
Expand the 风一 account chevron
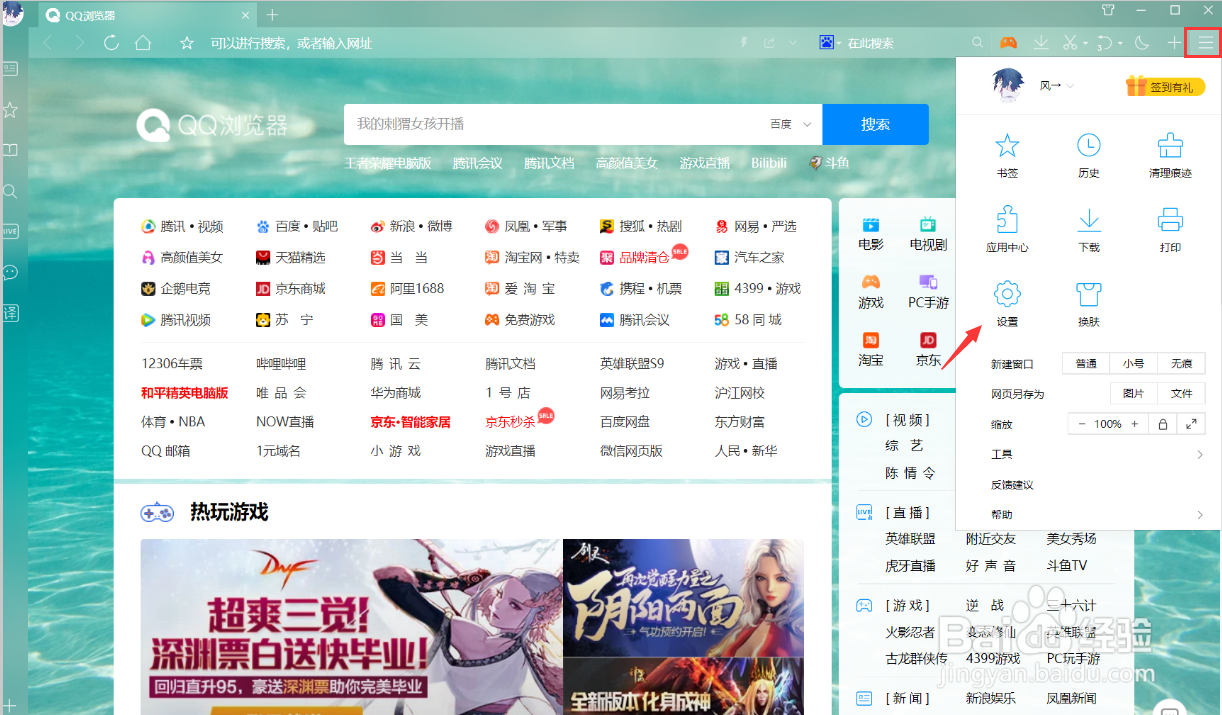pyautogui.click(x=1070, y=86)
